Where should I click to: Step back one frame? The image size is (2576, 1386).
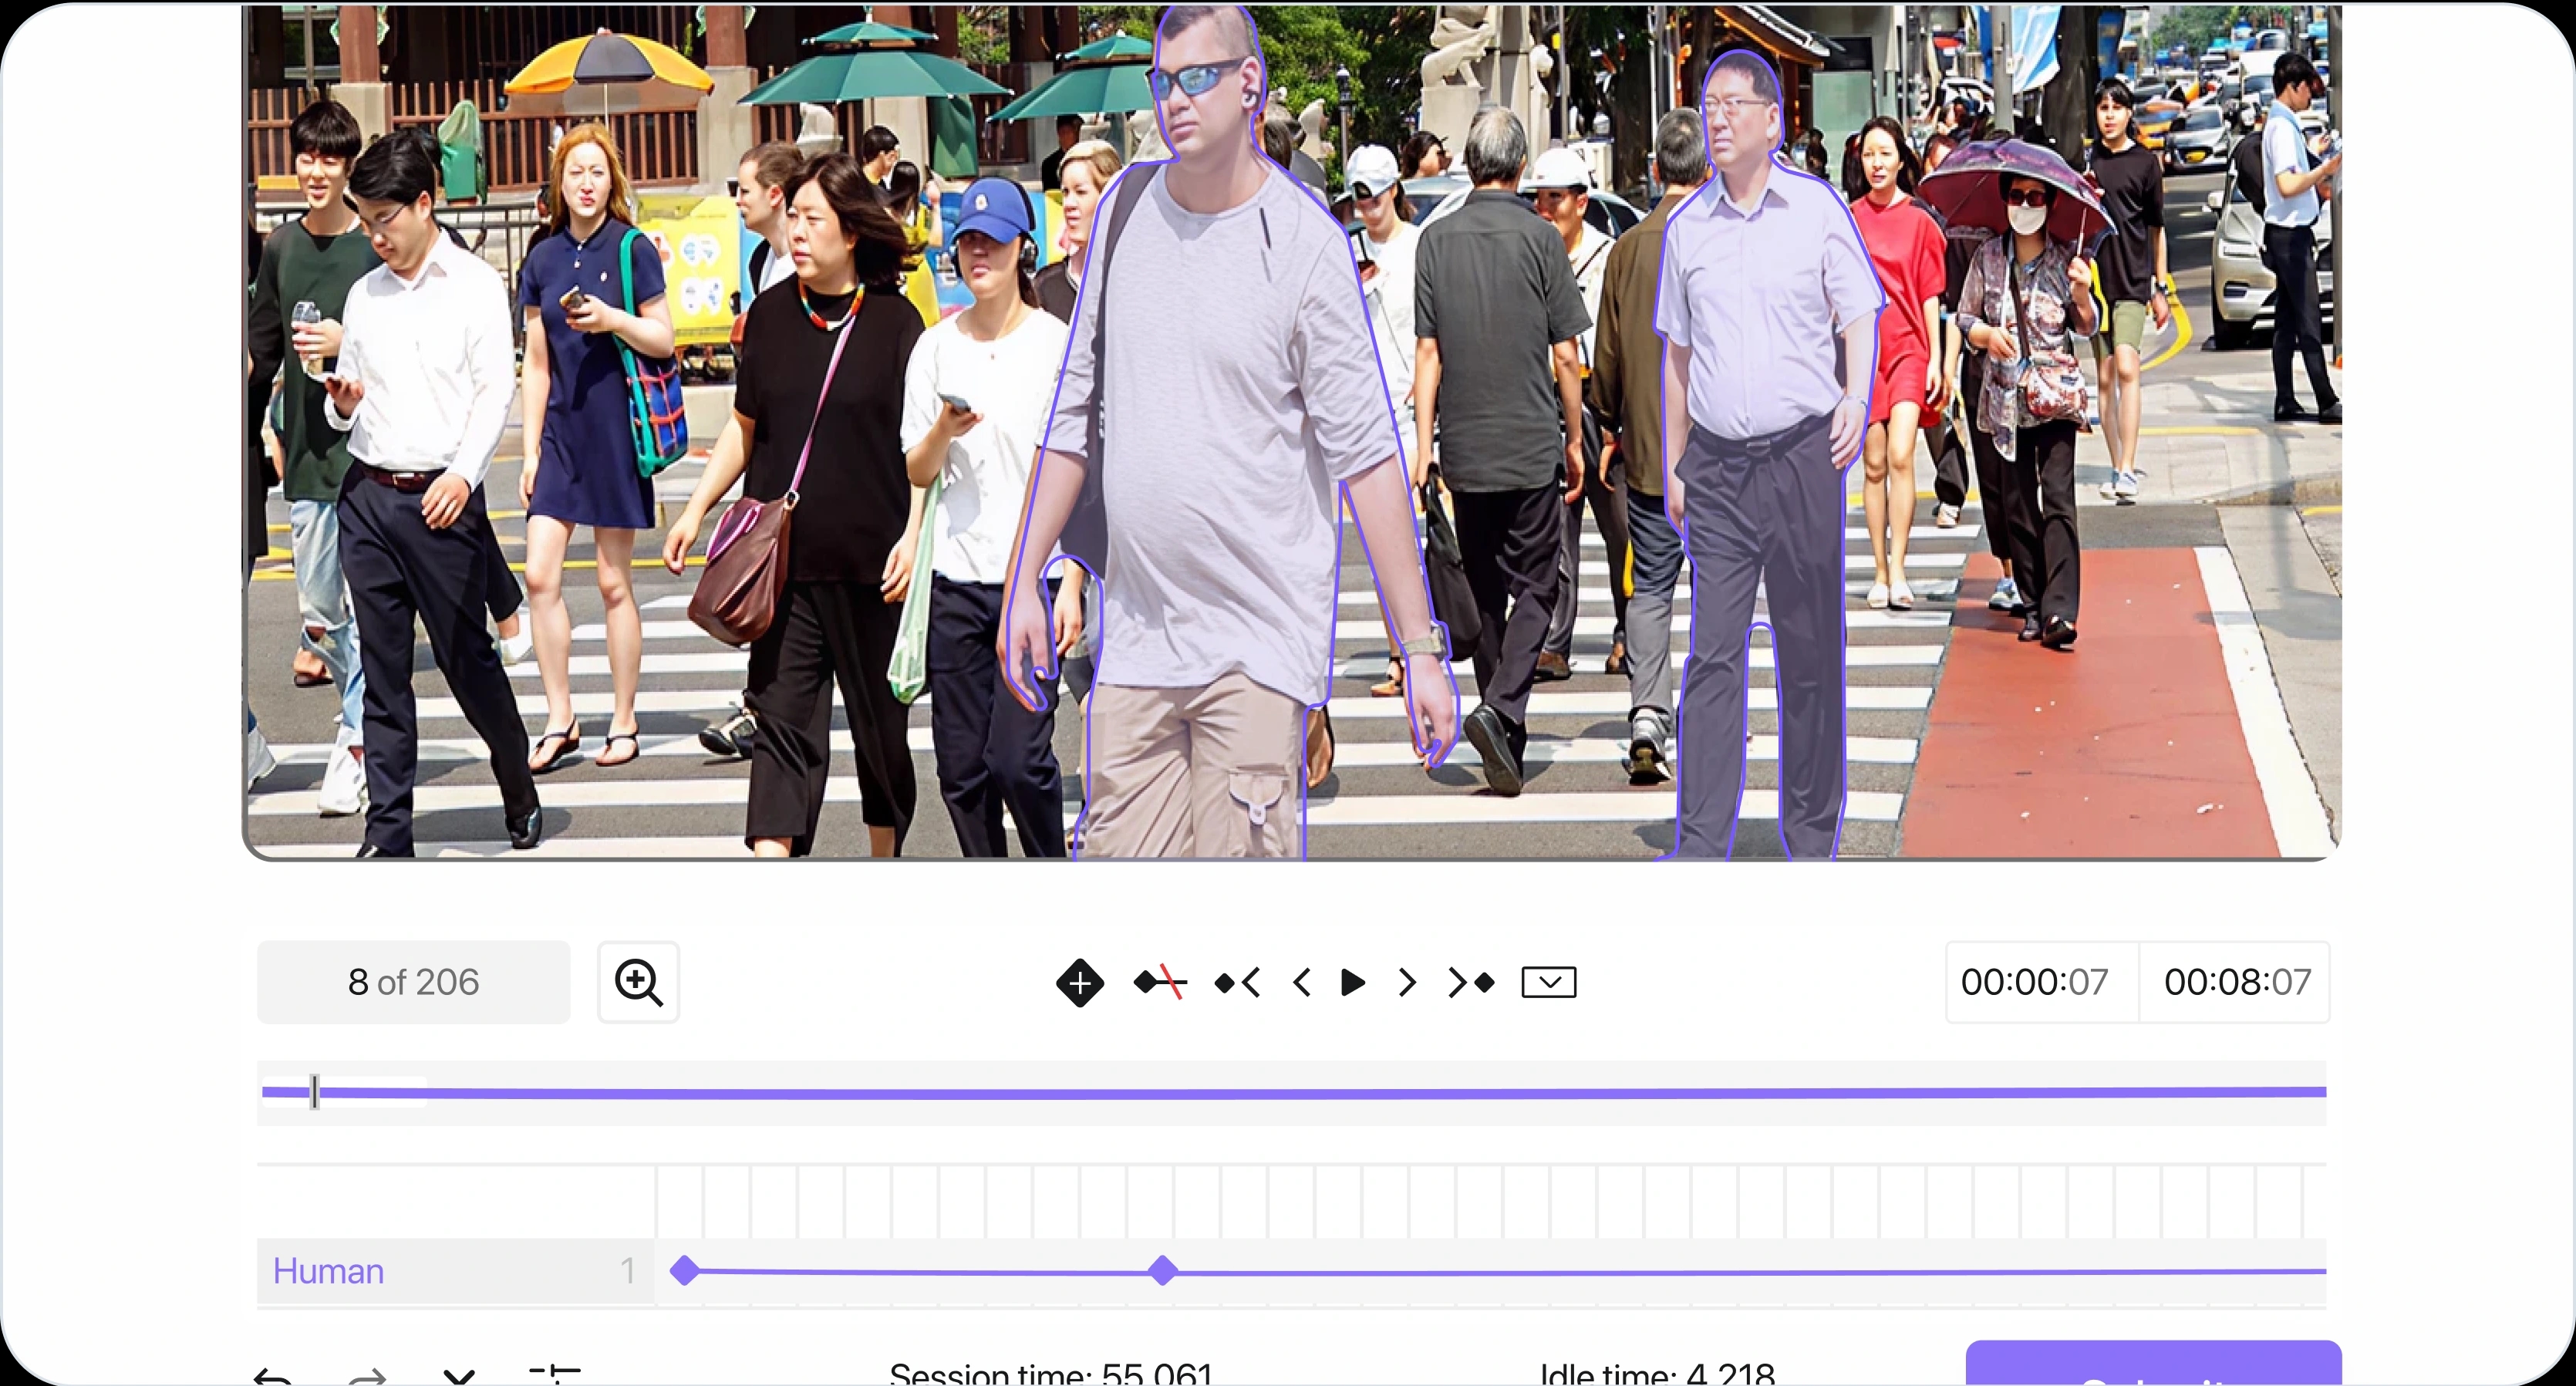pyautogui.click(x=1301, y=983)
